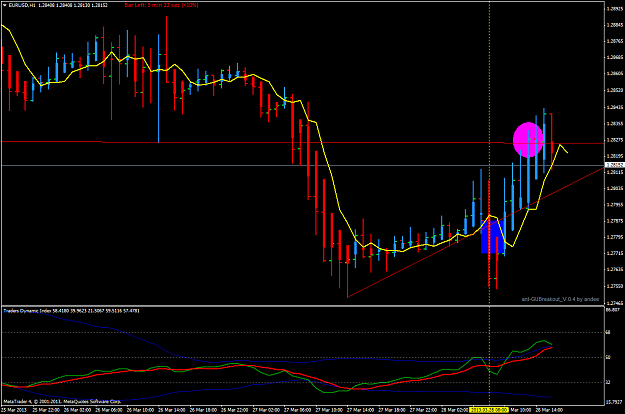Image resolution: width=625 pixels, height=414 pixels.
Task: Select the magenta circle marker on chart
Action: point(528,139)
